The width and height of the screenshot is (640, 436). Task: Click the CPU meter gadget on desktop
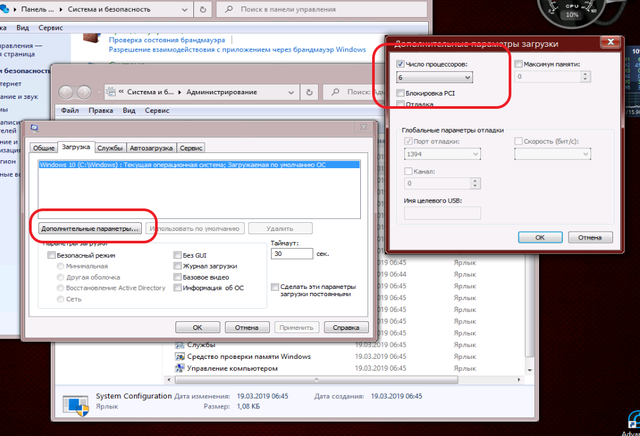pos(572,12)
